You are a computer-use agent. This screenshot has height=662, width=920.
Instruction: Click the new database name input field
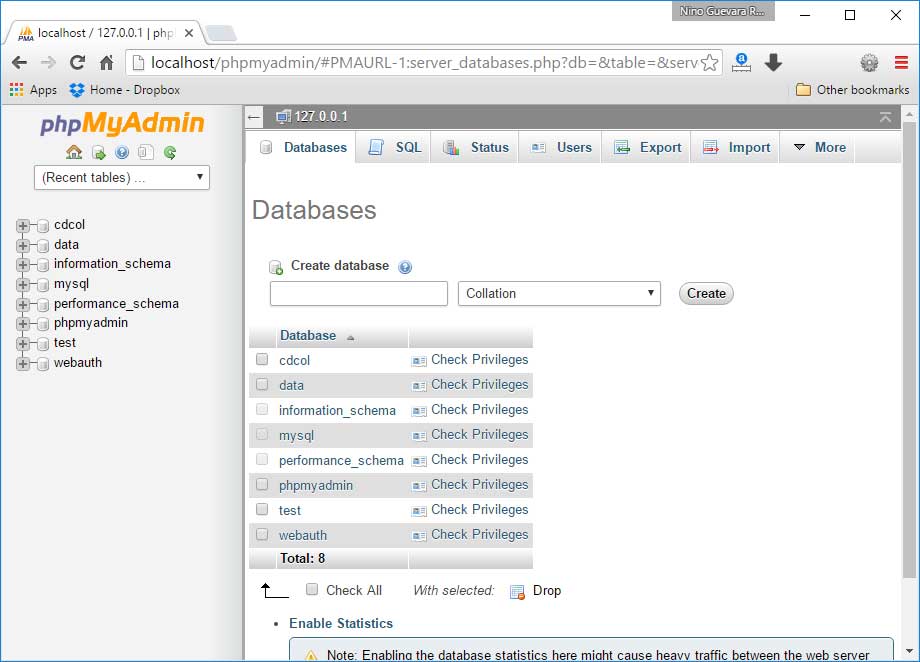click(358, 293)
